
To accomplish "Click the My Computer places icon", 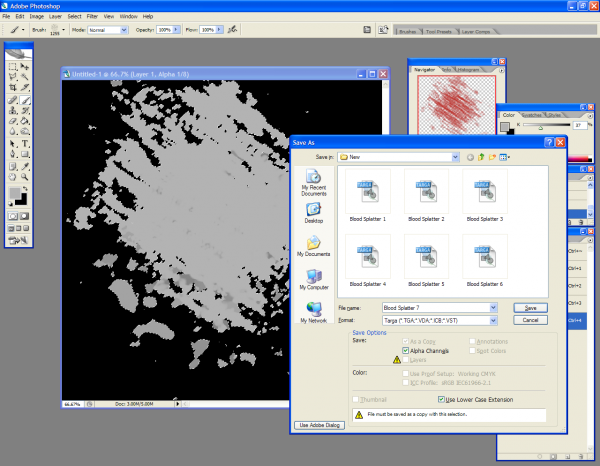I will [x=314, y=278].
